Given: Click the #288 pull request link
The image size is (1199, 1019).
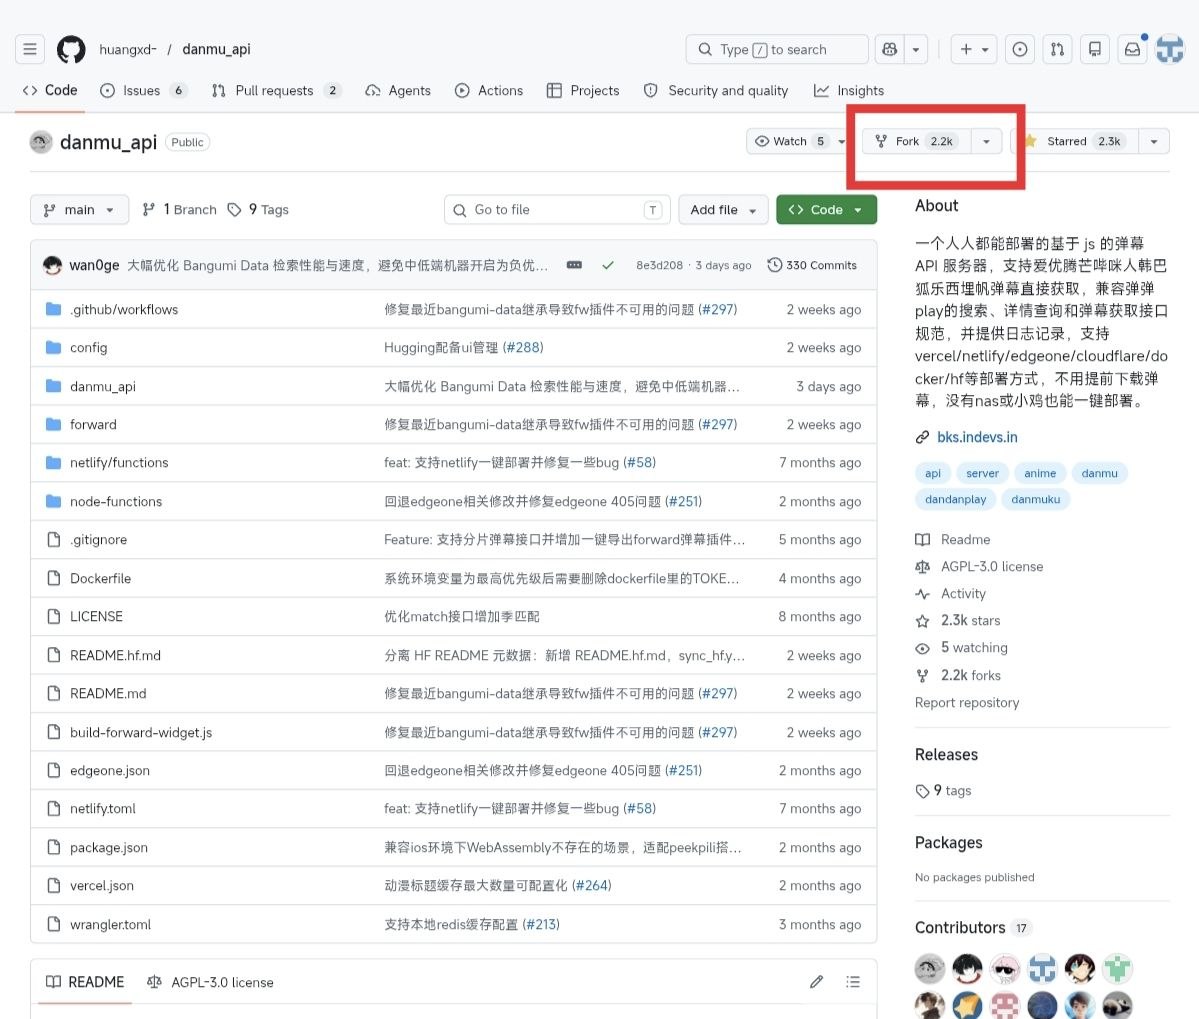Looking at the screenshot, I should 523,348.
